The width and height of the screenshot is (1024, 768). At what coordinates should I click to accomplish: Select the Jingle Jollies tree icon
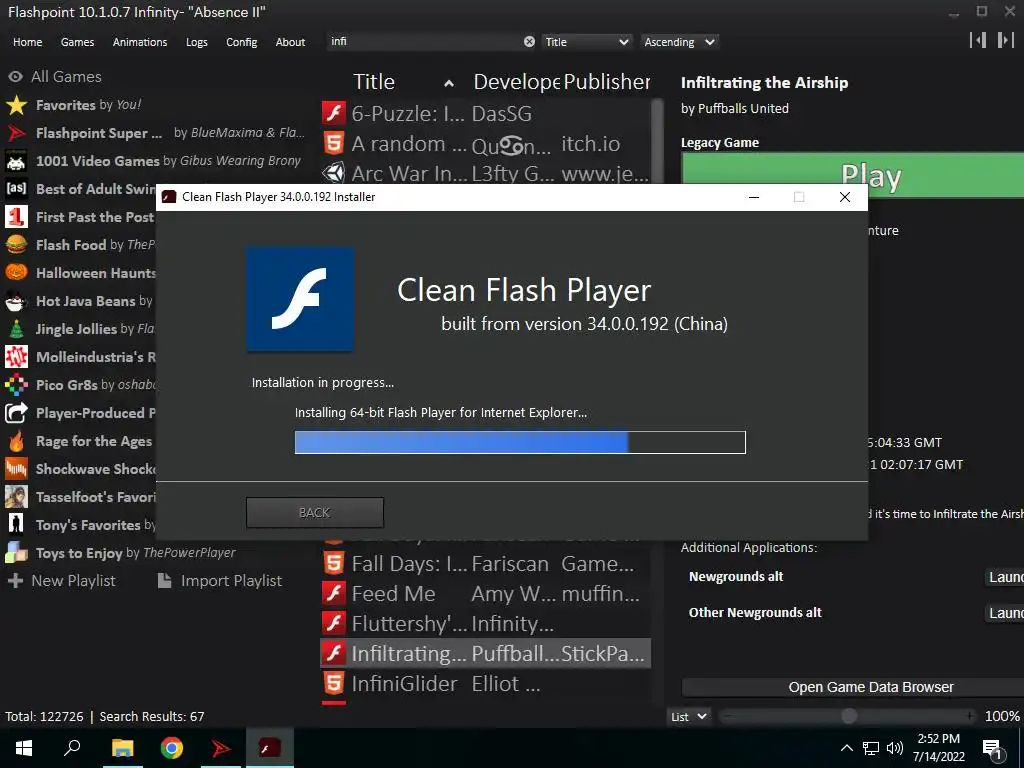pyautogui.click(x=16, y=329)
